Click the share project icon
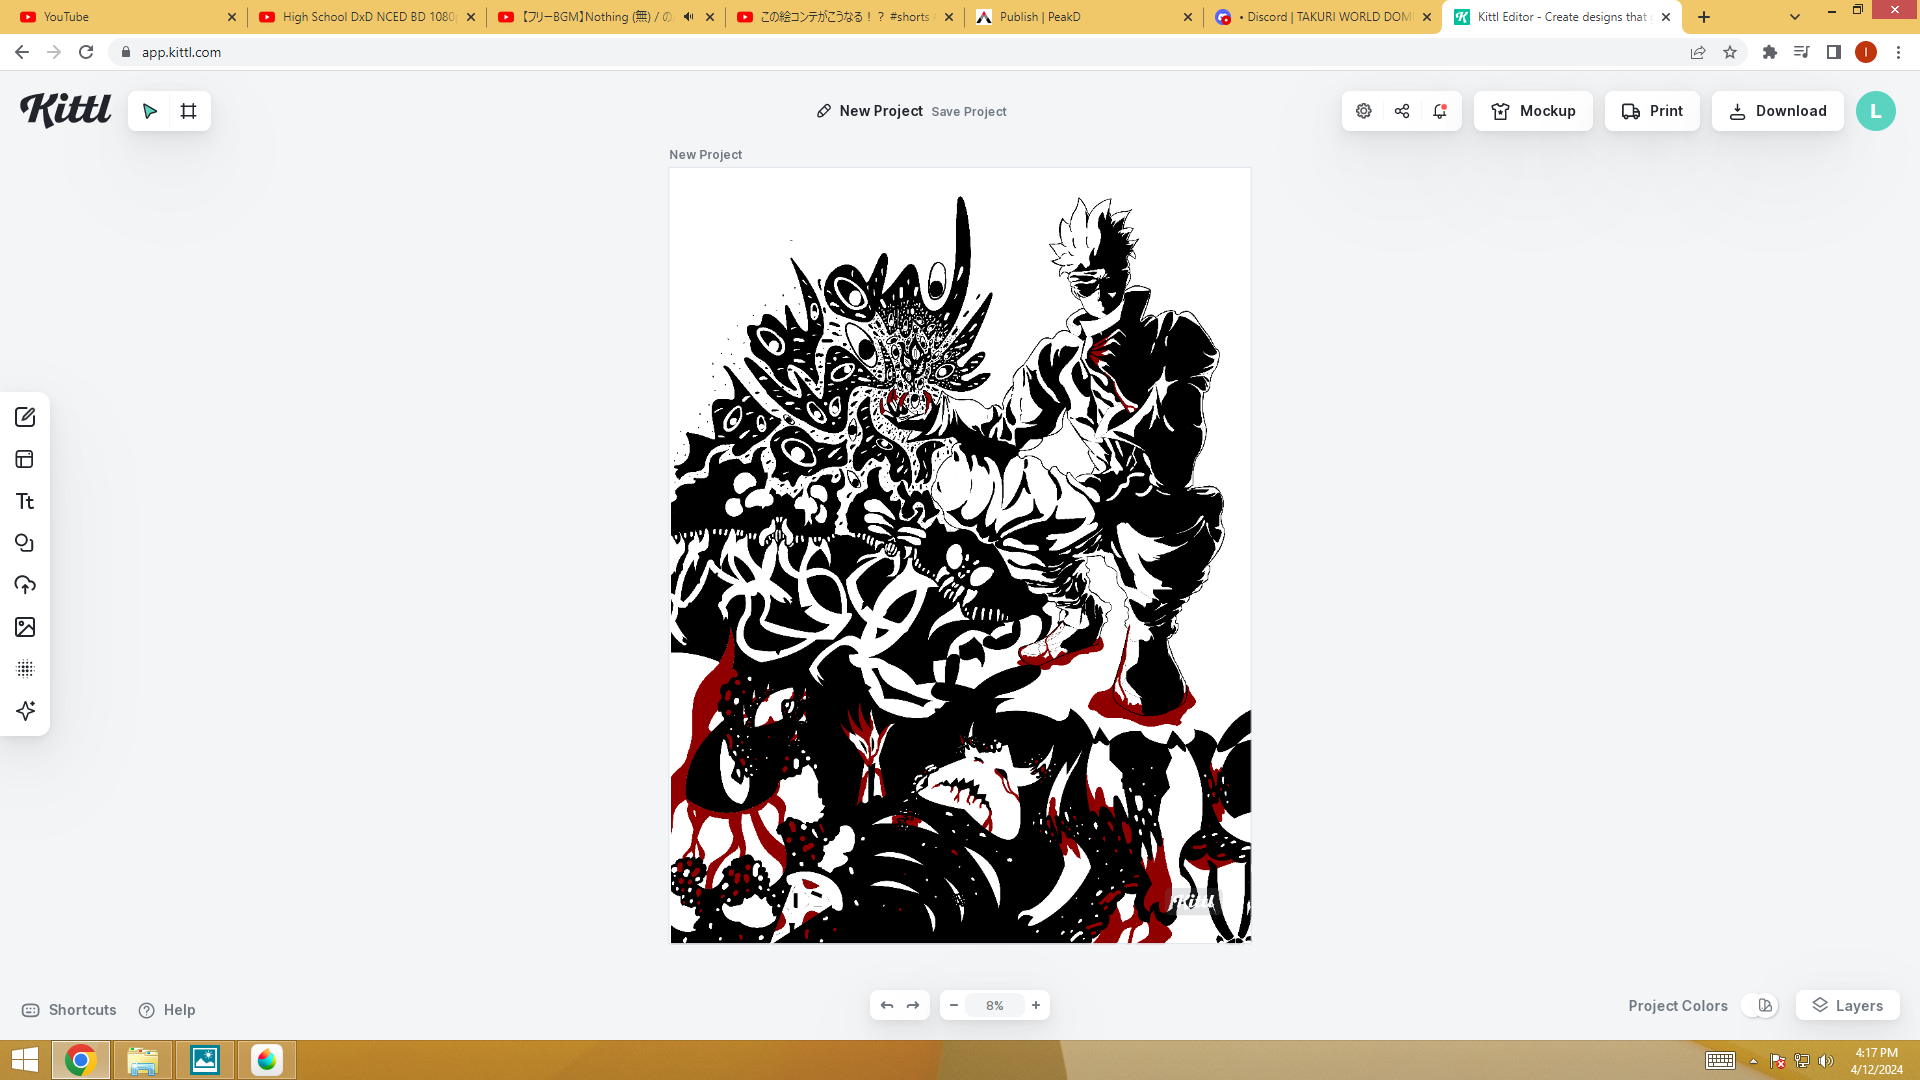This screenshot has height=1080, width=1920. [x=1402, y=111]
